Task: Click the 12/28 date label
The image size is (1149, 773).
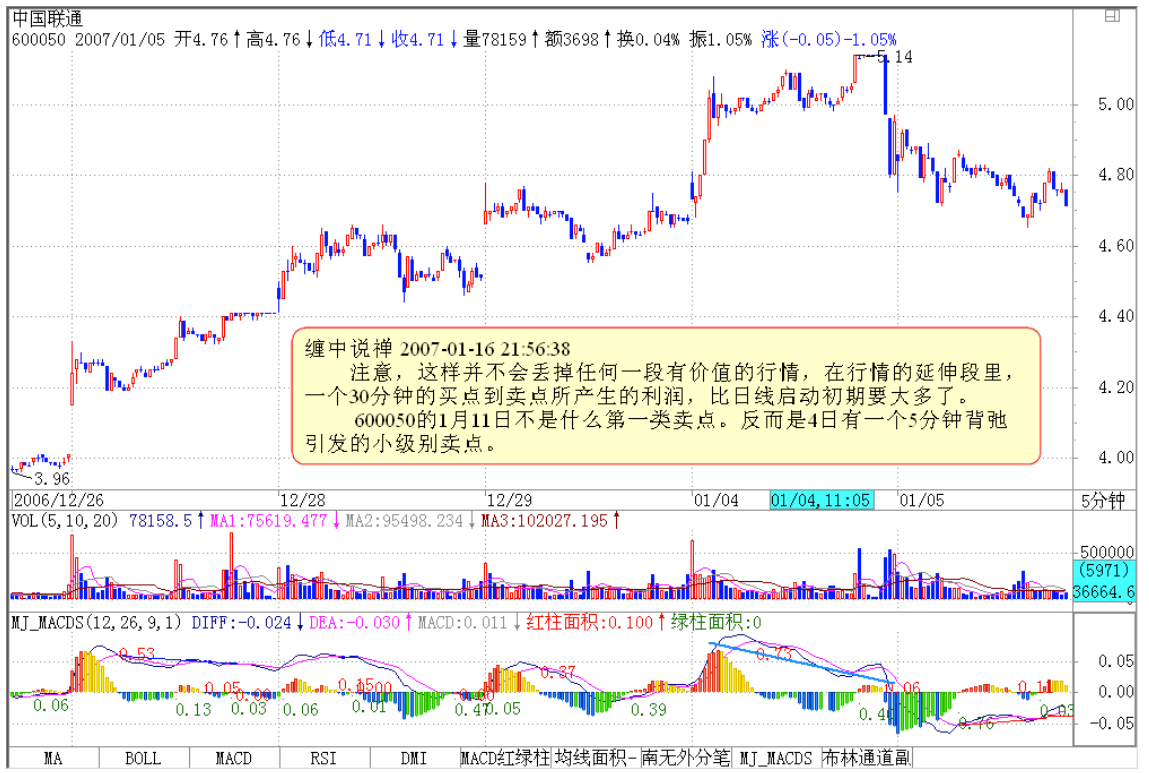Action: (303, 500)
